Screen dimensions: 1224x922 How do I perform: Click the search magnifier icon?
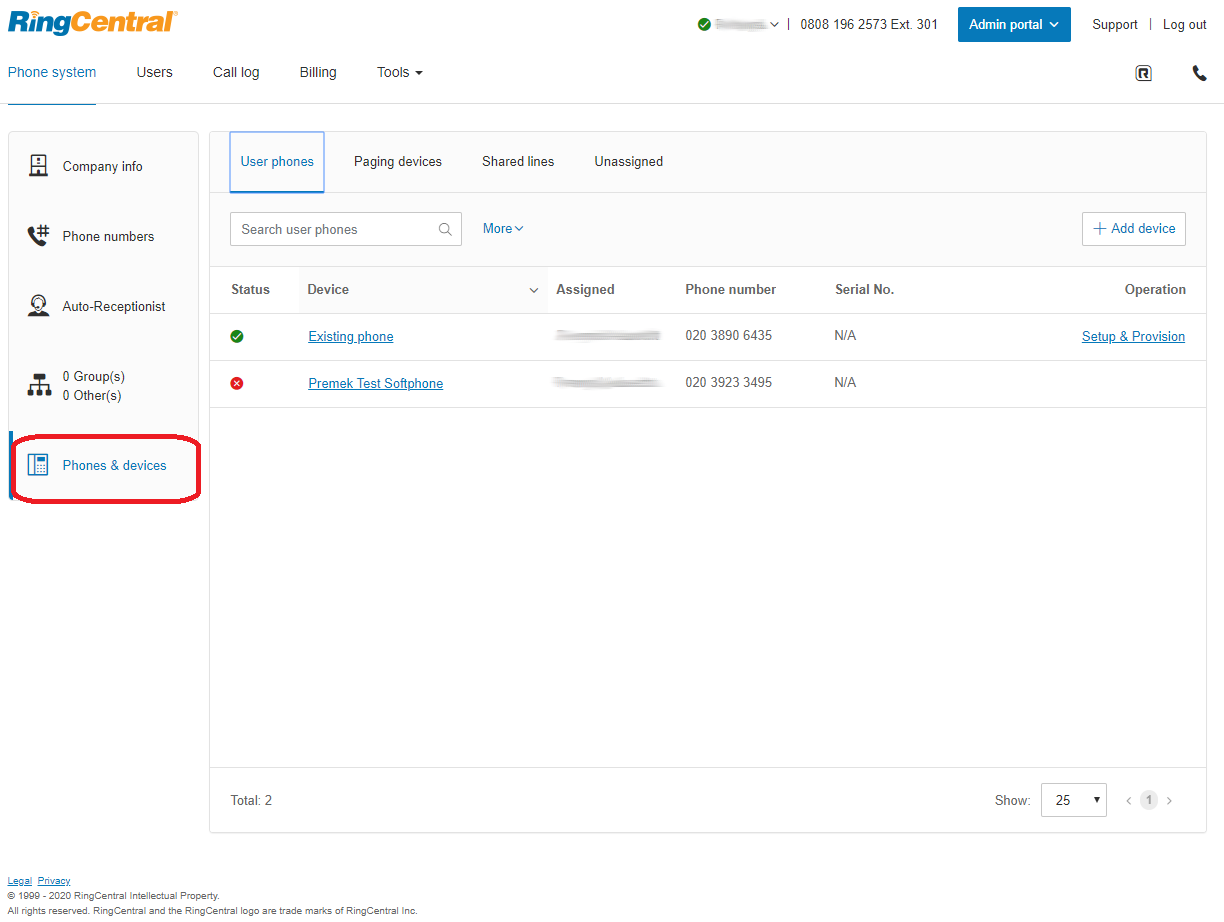pos(445,229)
